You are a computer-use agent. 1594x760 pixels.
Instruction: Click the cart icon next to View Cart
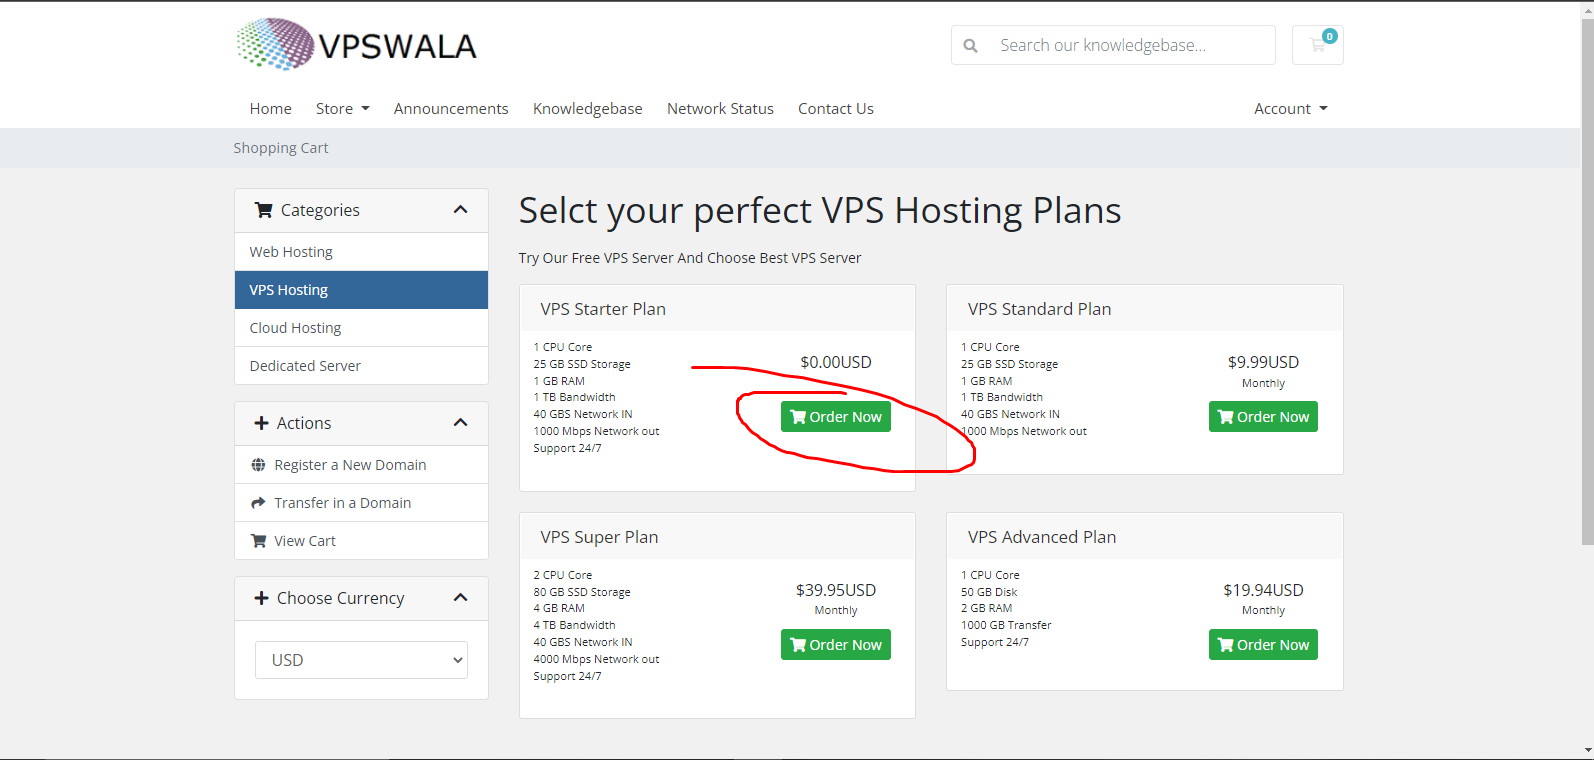[x=258, y=541]
